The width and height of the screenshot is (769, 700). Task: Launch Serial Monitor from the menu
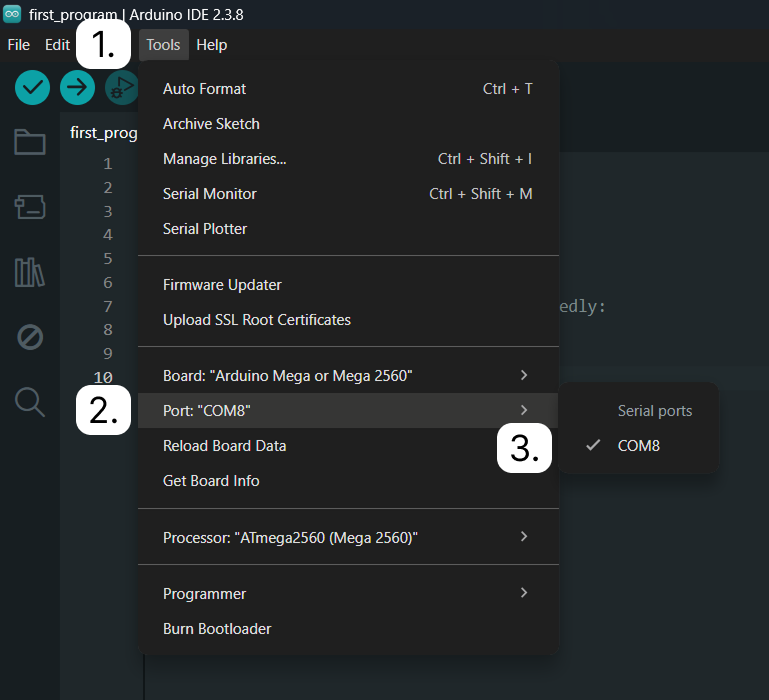click(x=348, y=194)
